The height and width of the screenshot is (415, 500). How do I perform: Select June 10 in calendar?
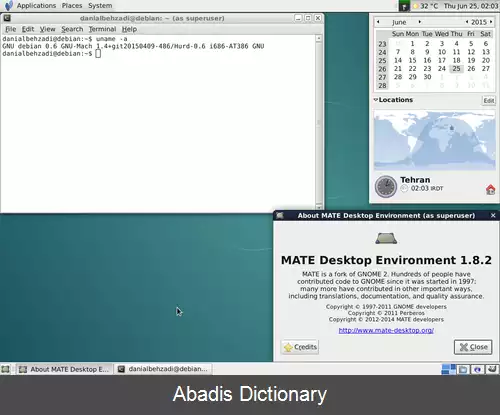(x=442, y=52)
